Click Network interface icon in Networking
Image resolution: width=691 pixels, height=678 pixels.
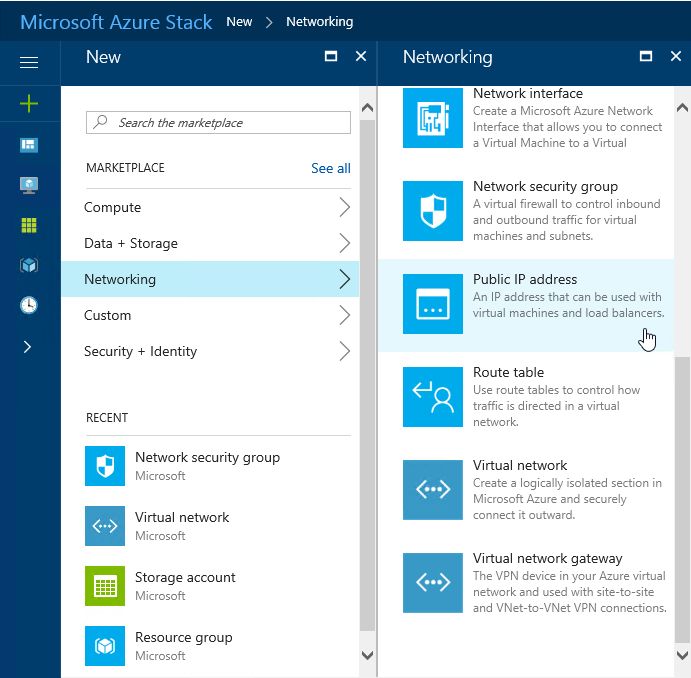pyautogui.click(x=433, y=118)
